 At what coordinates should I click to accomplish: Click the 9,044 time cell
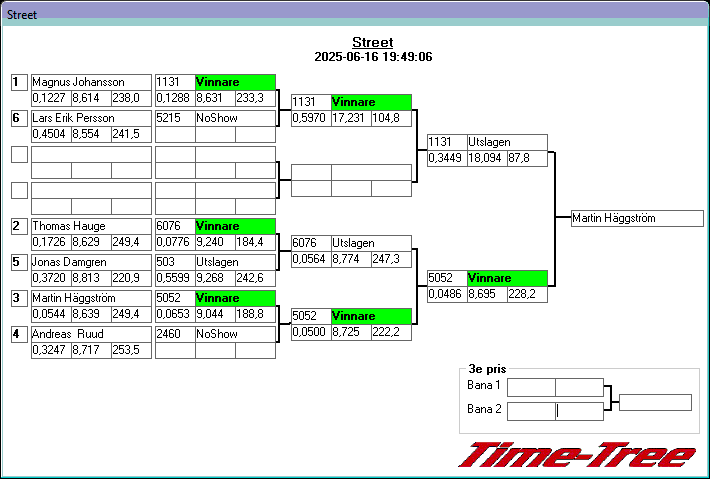pos(216,314)
